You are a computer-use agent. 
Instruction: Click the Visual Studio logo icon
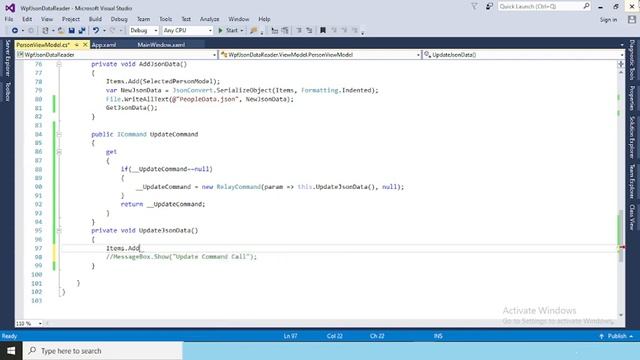[x=10, y=8]
